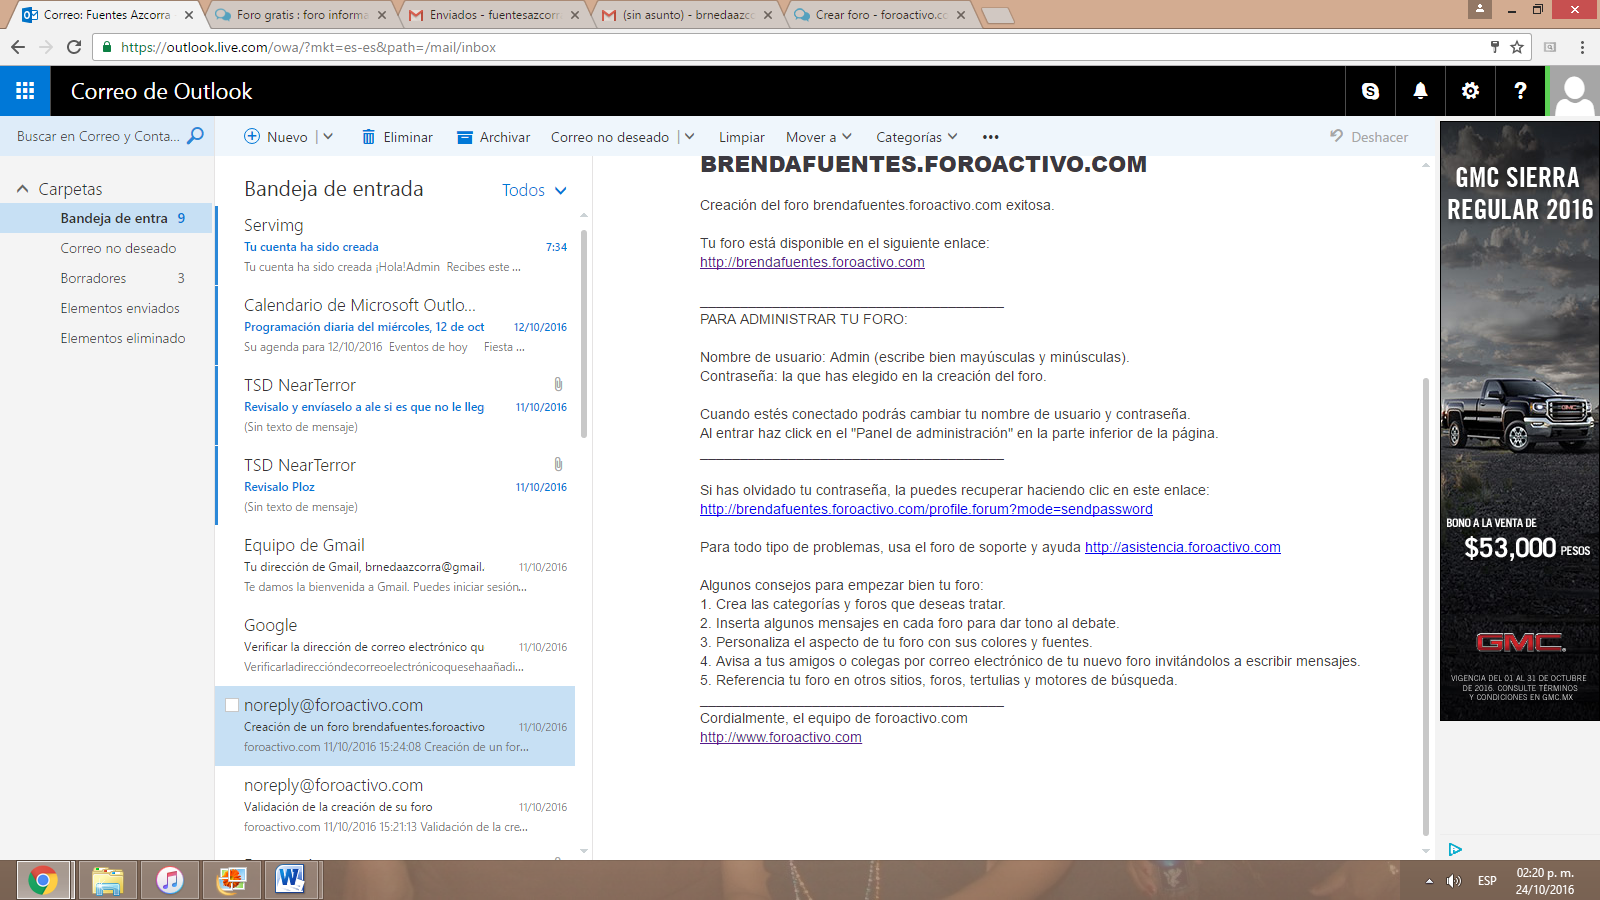Click the AdChoices icon below the ad
The width and height of the screenshot is (1600, 900).
[1455, 849]
